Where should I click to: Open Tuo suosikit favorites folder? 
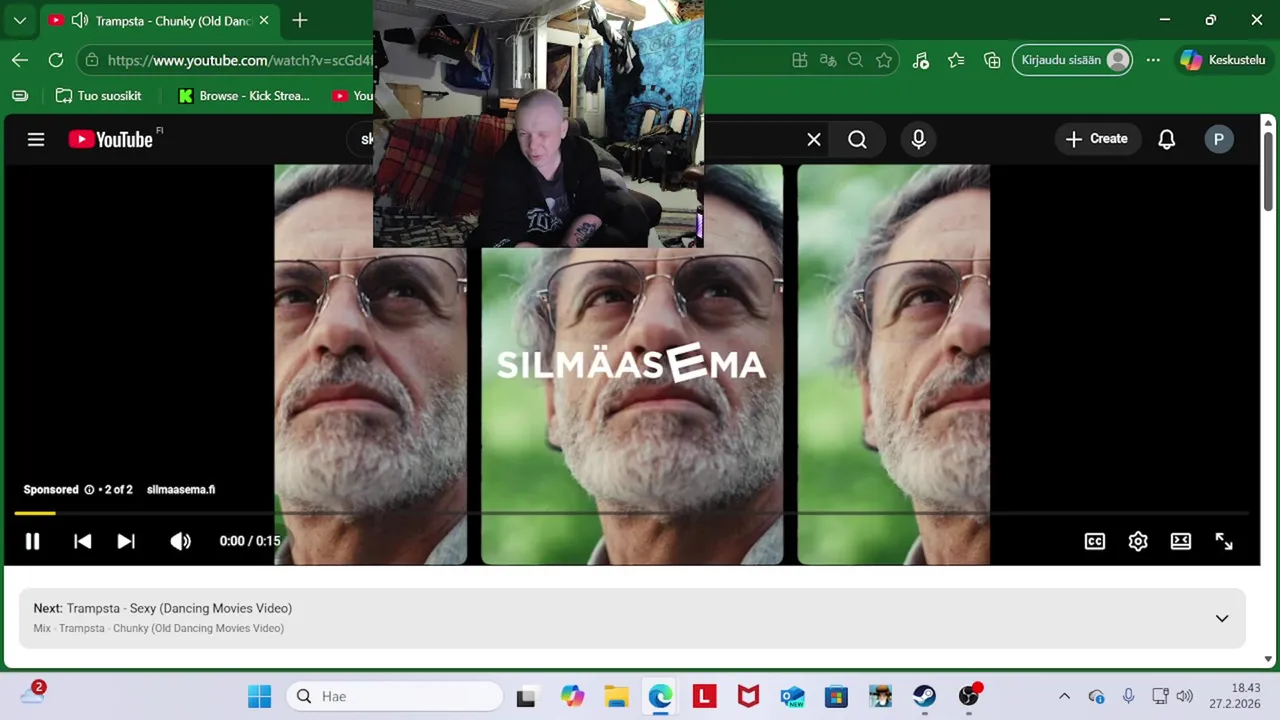point(98,96)
